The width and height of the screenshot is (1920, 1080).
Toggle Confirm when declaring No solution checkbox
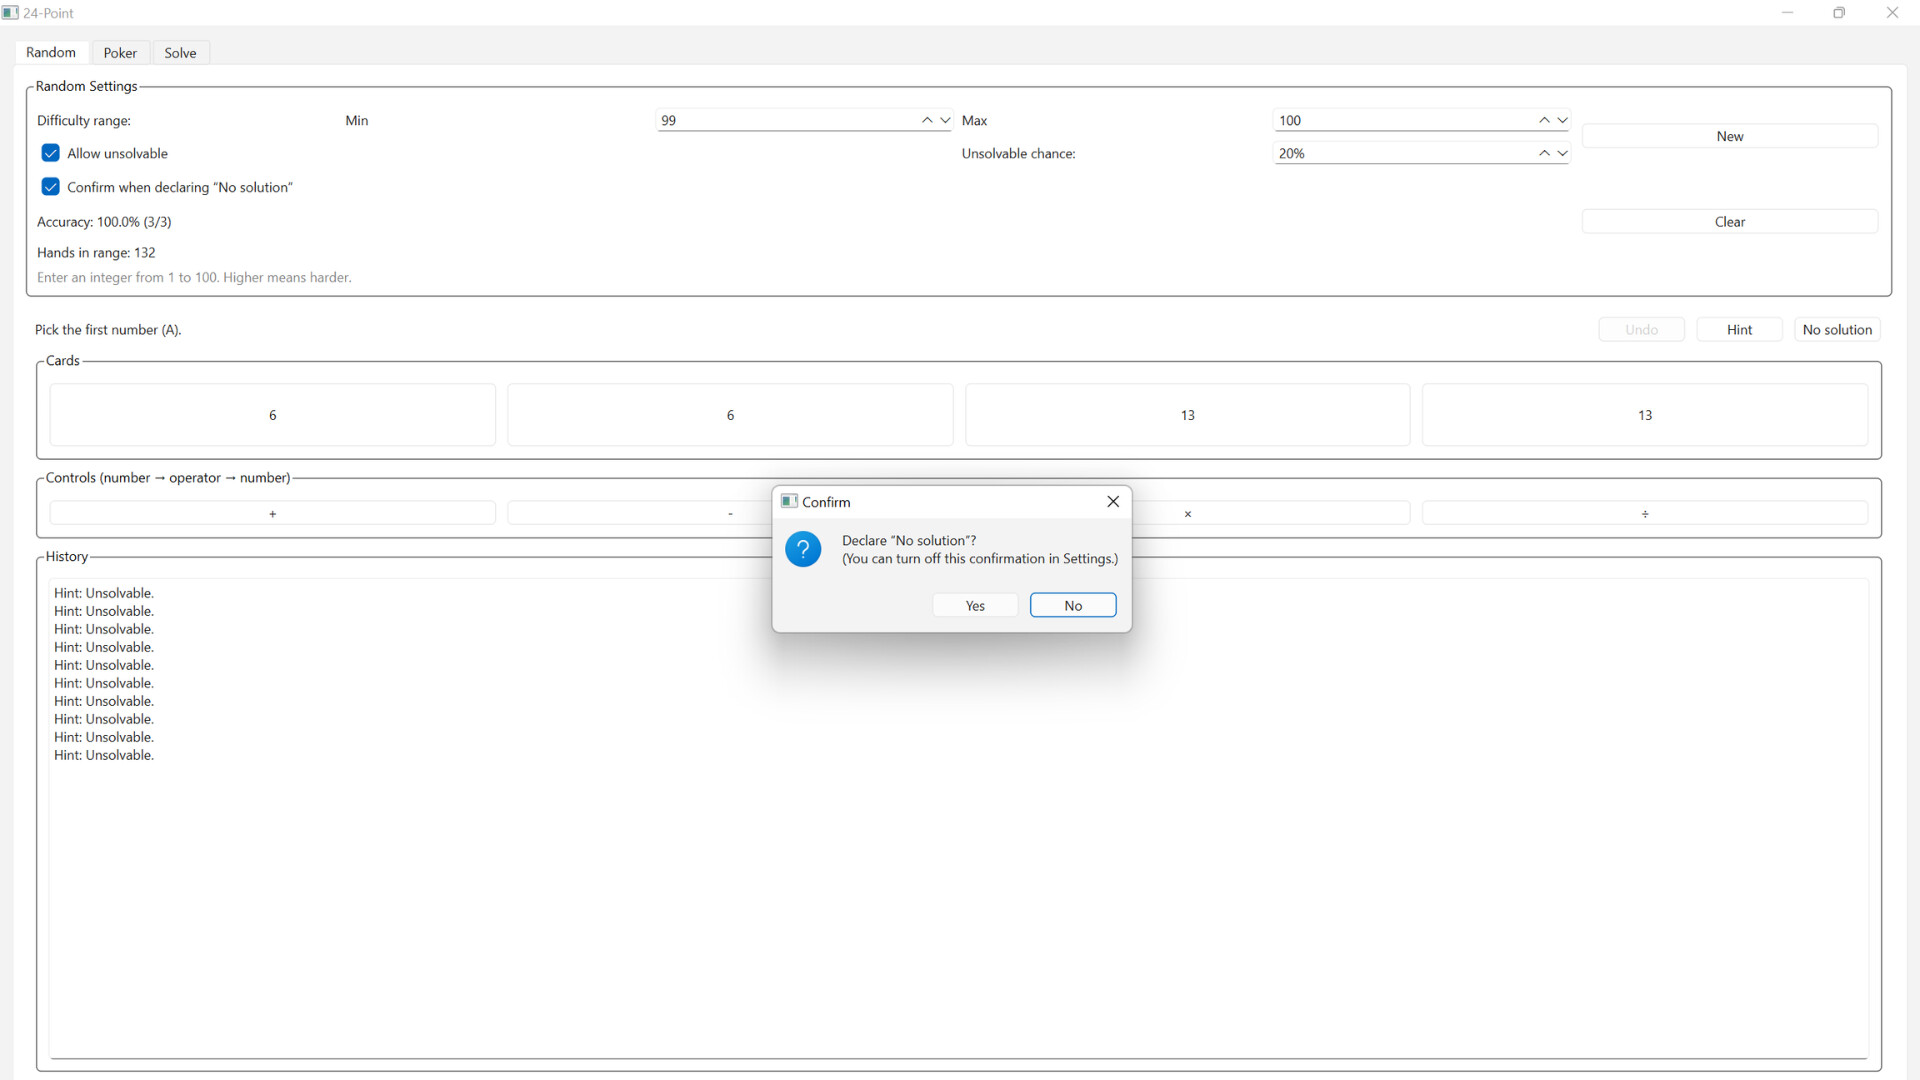click(x=51, y=187)
